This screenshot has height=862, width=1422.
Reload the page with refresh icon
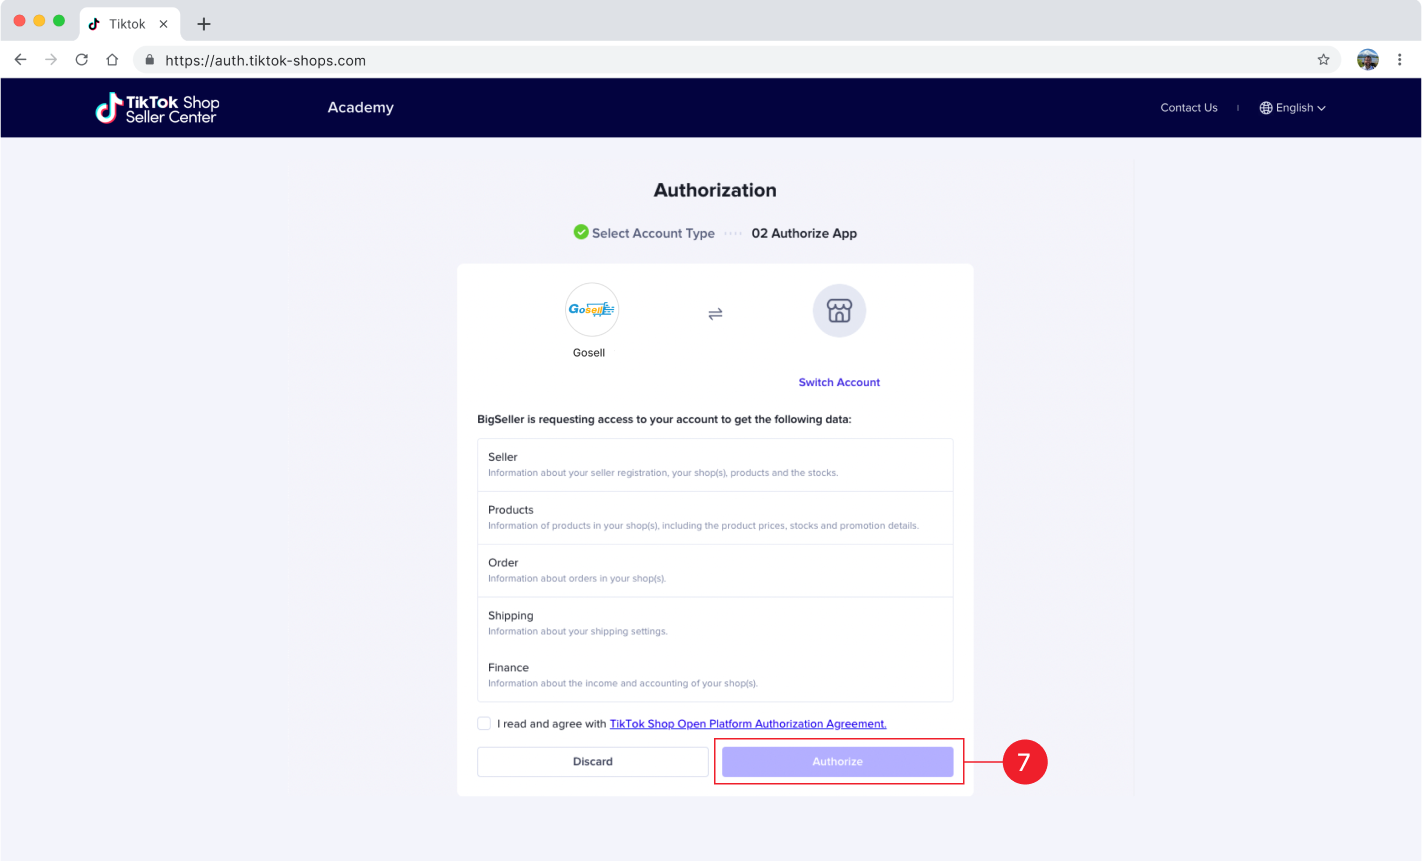pos(82,60)
